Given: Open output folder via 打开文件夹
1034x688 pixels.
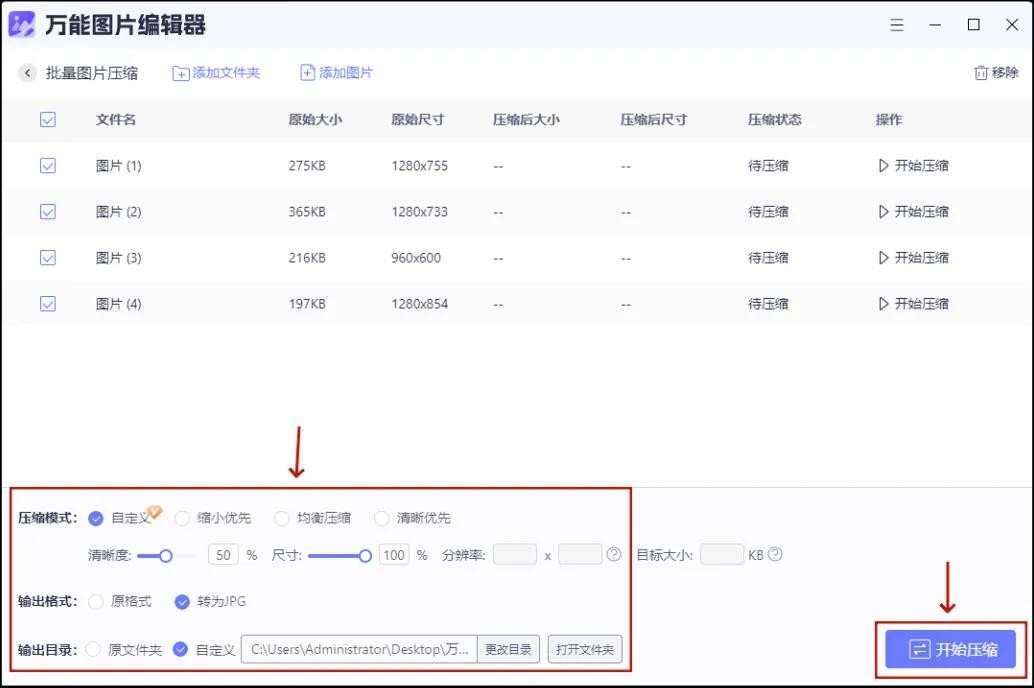Looking at the screenshot, I should click(x=585, y=650).
